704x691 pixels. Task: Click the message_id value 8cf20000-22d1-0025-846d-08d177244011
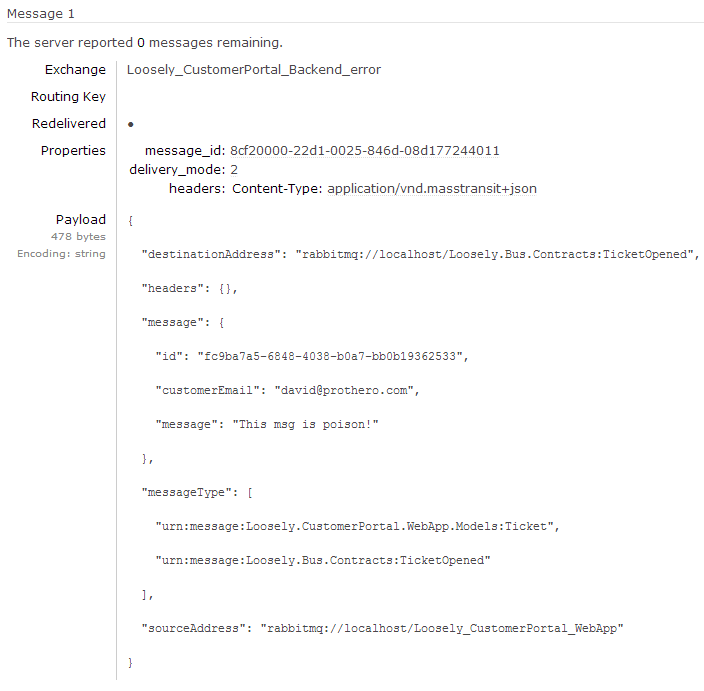coord(365,150)
